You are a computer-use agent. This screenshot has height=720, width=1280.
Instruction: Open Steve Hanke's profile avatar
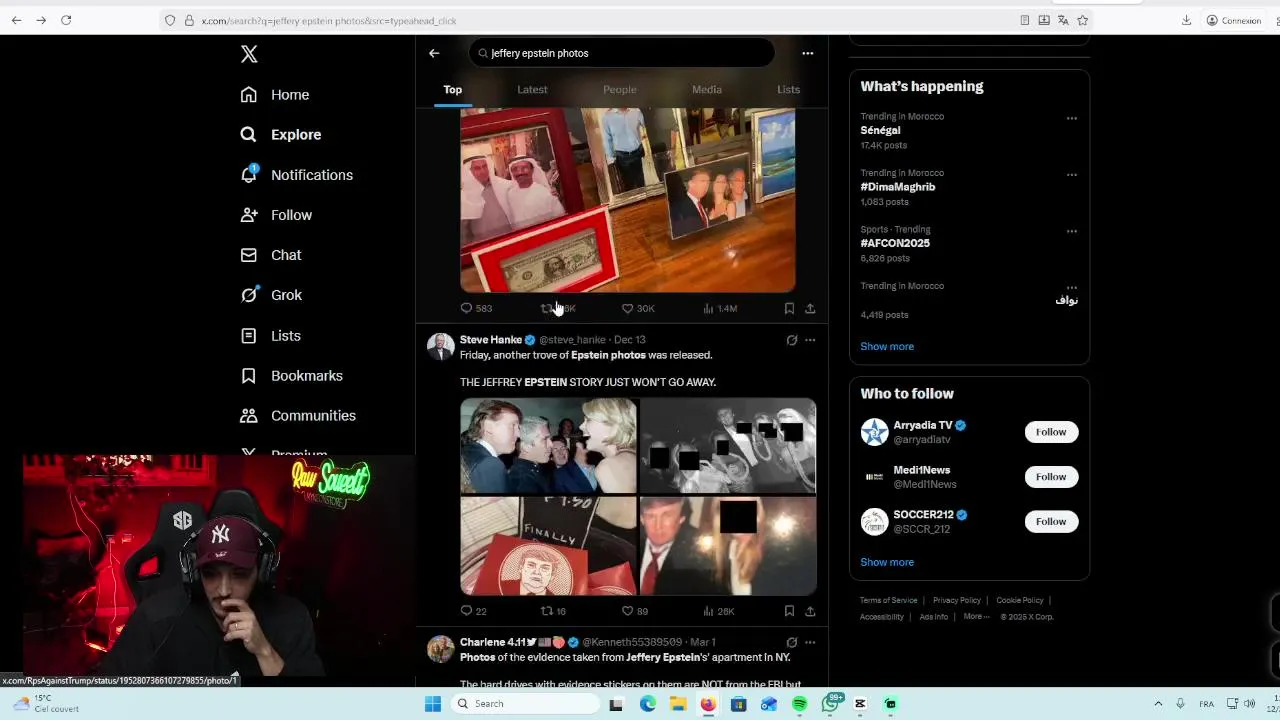click(440, 347)
